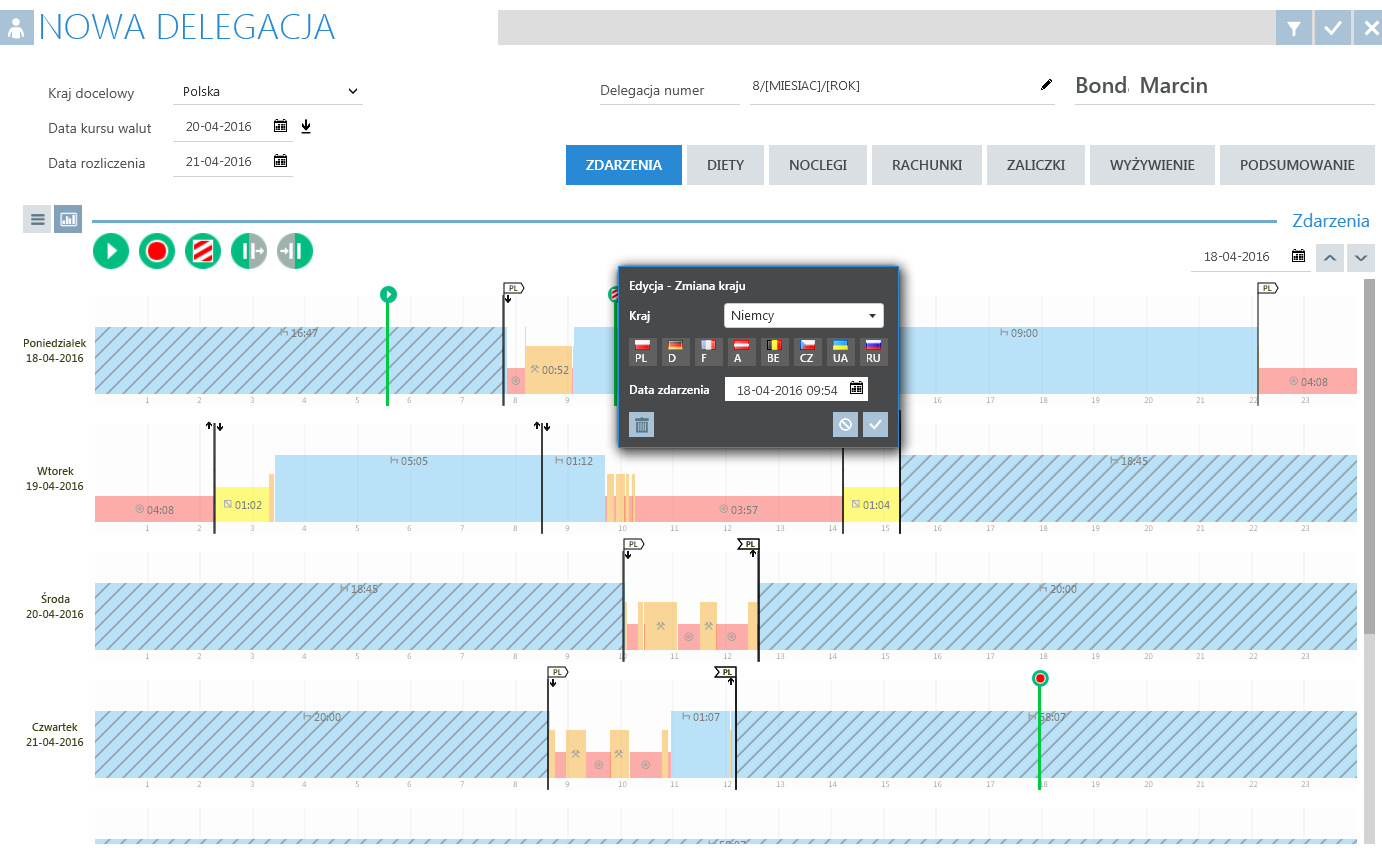Select Poland flag PL in popup
The height and width of the screenshot is (859, 1382).
tap(642, 351)
